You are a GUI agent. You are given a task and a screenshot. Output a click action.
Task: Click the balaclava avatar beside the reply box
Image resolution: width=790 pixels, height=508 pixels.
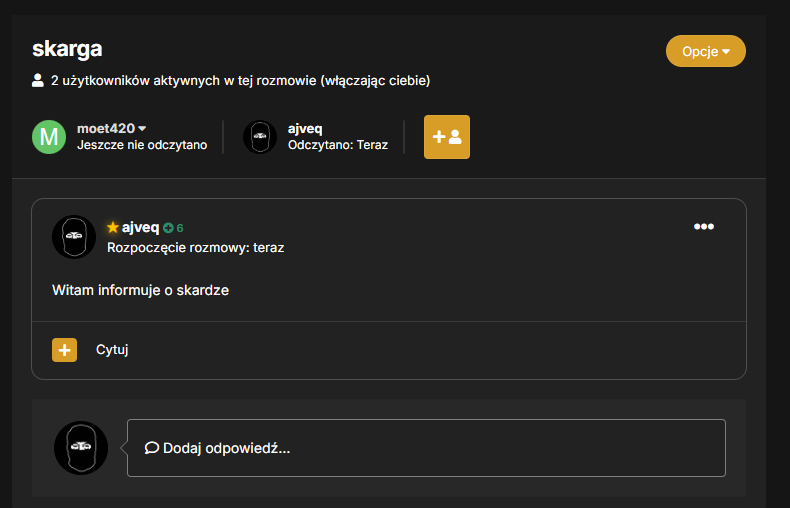pos(81,448)
